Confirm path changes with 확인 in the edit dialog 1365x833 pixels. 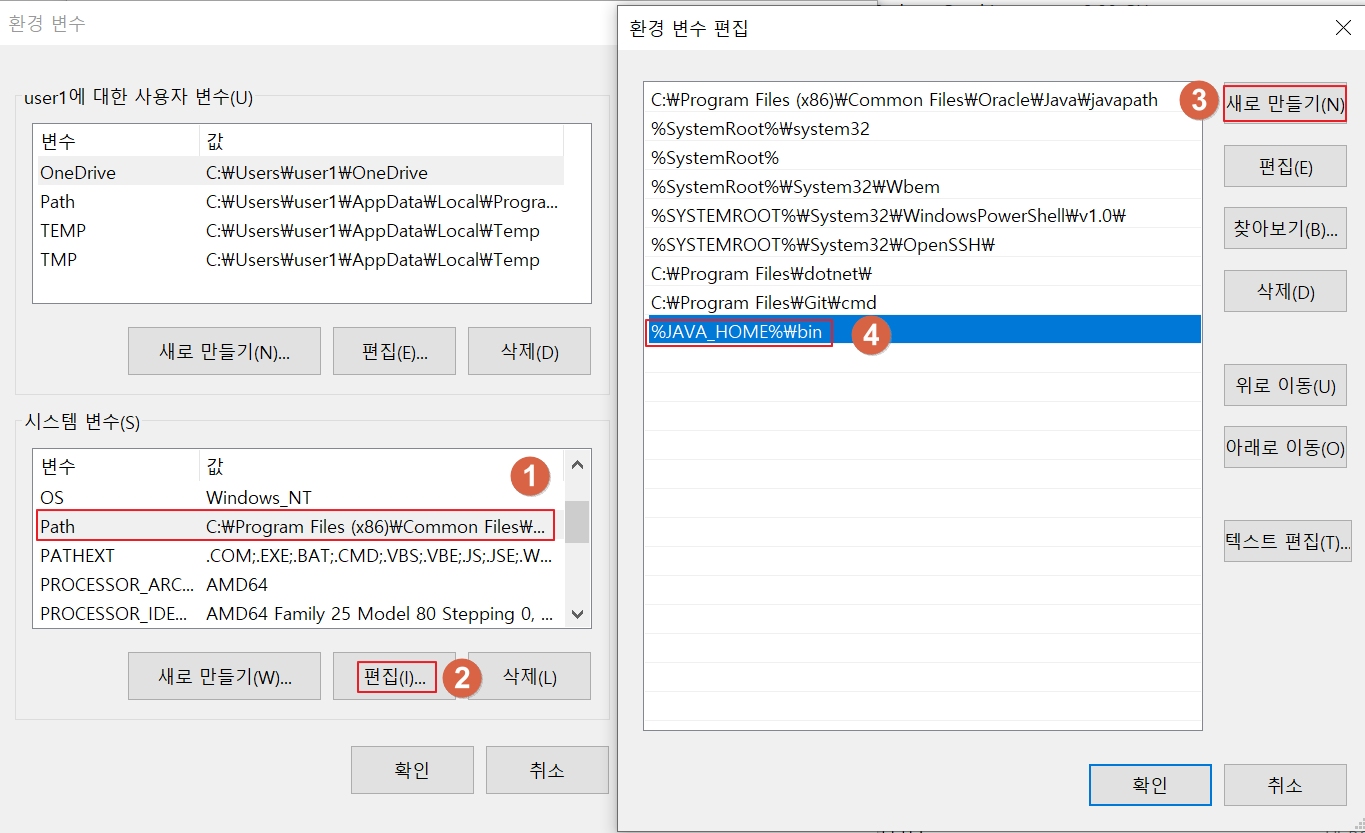1149,785
